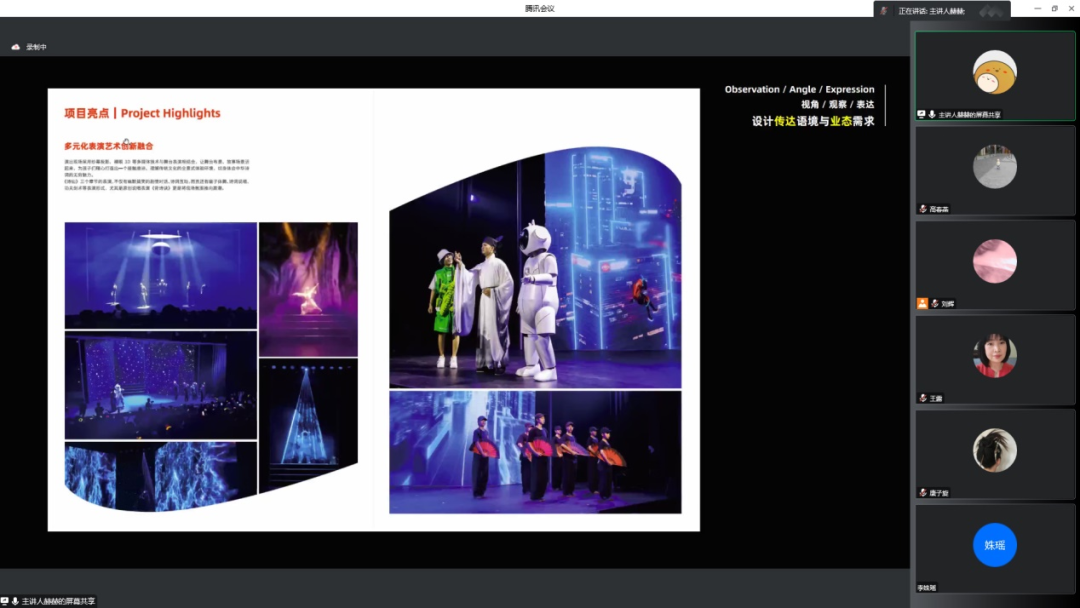Select 王露's participant avatar
This screenshot has width=1080, height=608.
[x=994, y=355]
